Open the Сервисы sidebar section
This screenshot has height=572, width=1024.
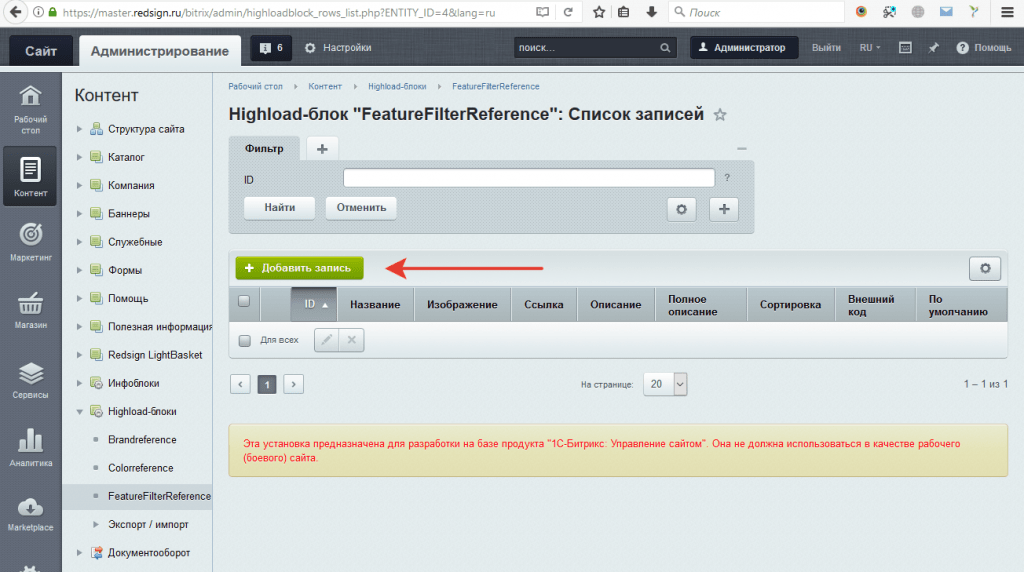[x=30, y=380]
